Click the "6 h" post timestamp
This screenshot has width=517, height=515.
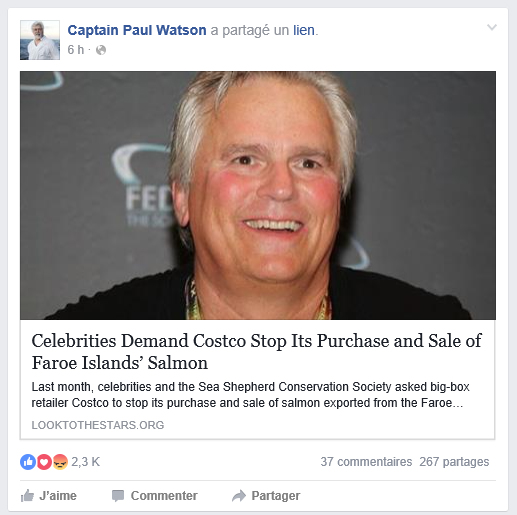(76, 50)
